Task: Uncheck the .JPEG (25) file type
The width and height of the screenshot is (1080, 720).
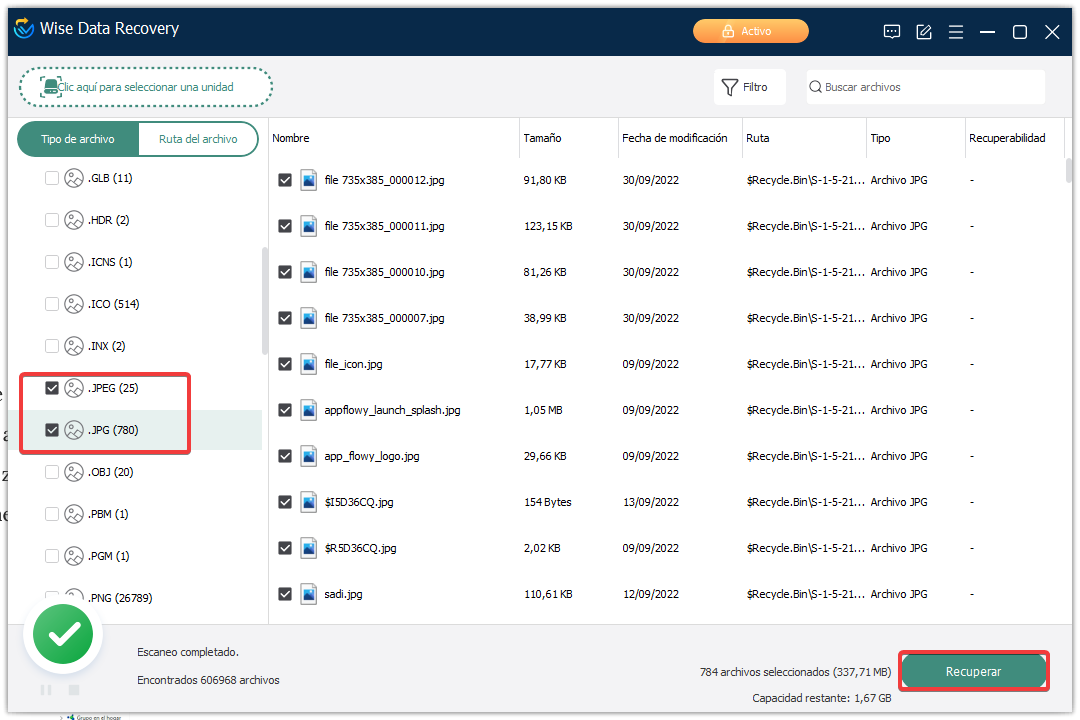Action: click(52, 388)
